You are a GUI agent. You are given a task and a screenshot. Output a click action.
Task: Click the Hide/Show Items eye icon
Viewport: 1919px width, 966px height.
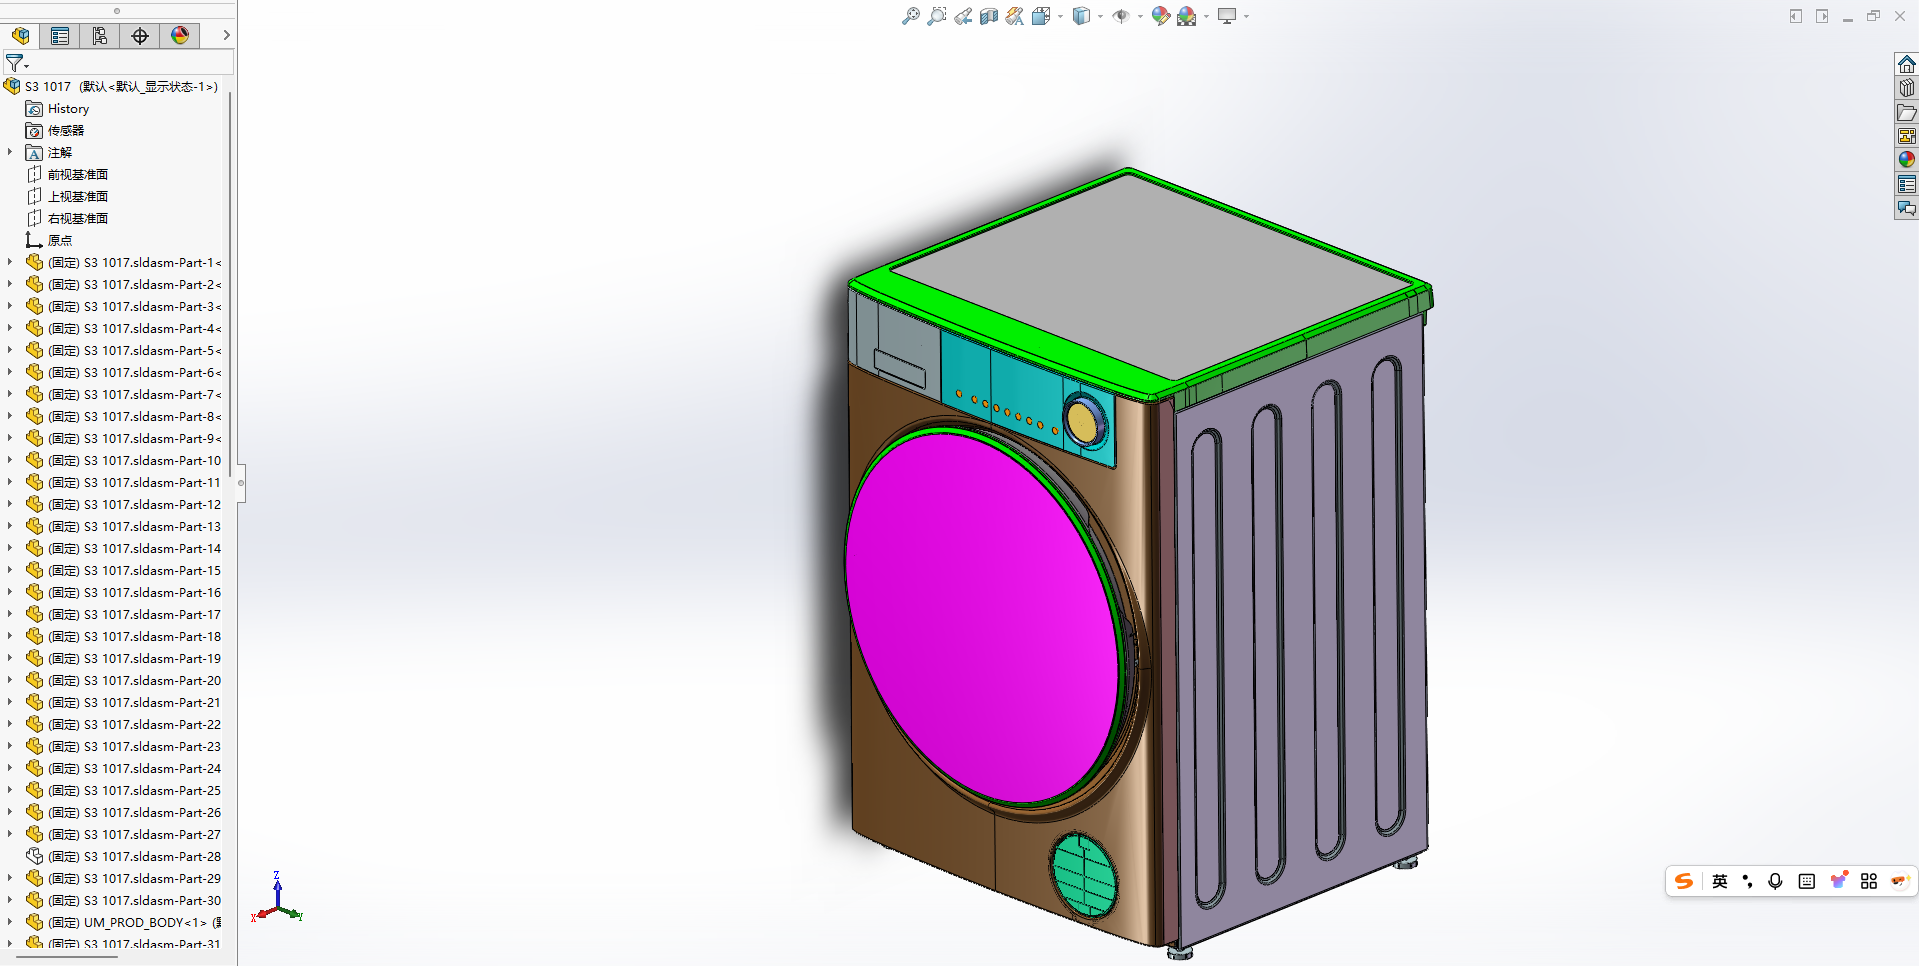click(x=1121, y=16)
